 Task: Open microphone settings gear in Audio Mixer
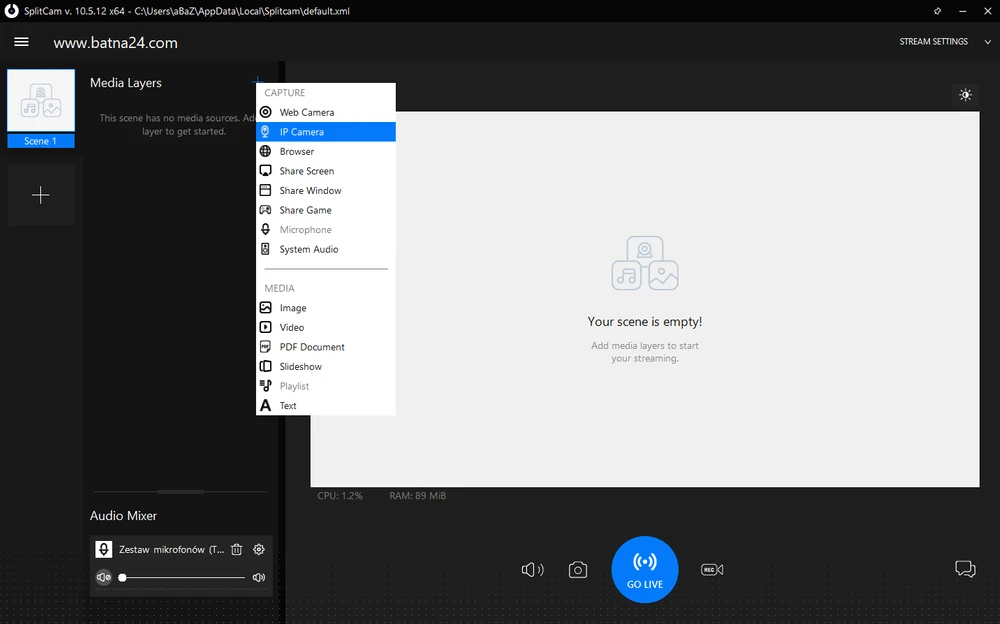point(259,549)
